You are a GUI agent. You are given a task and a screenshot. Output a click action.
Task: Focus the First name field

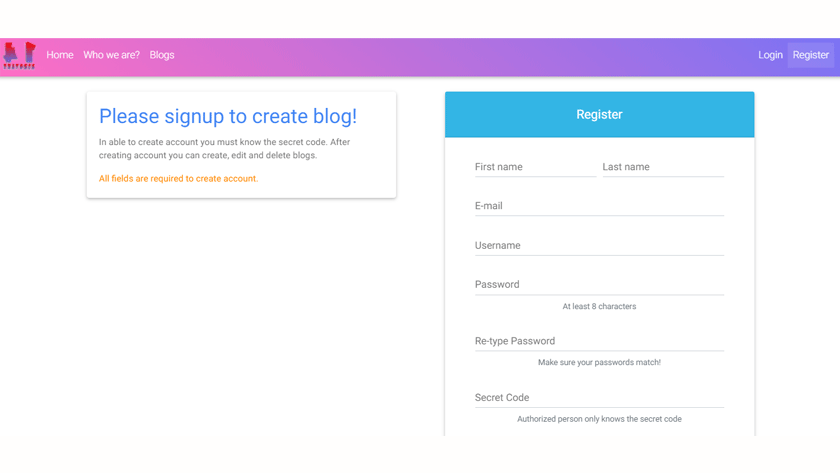[x=535, y=167]
